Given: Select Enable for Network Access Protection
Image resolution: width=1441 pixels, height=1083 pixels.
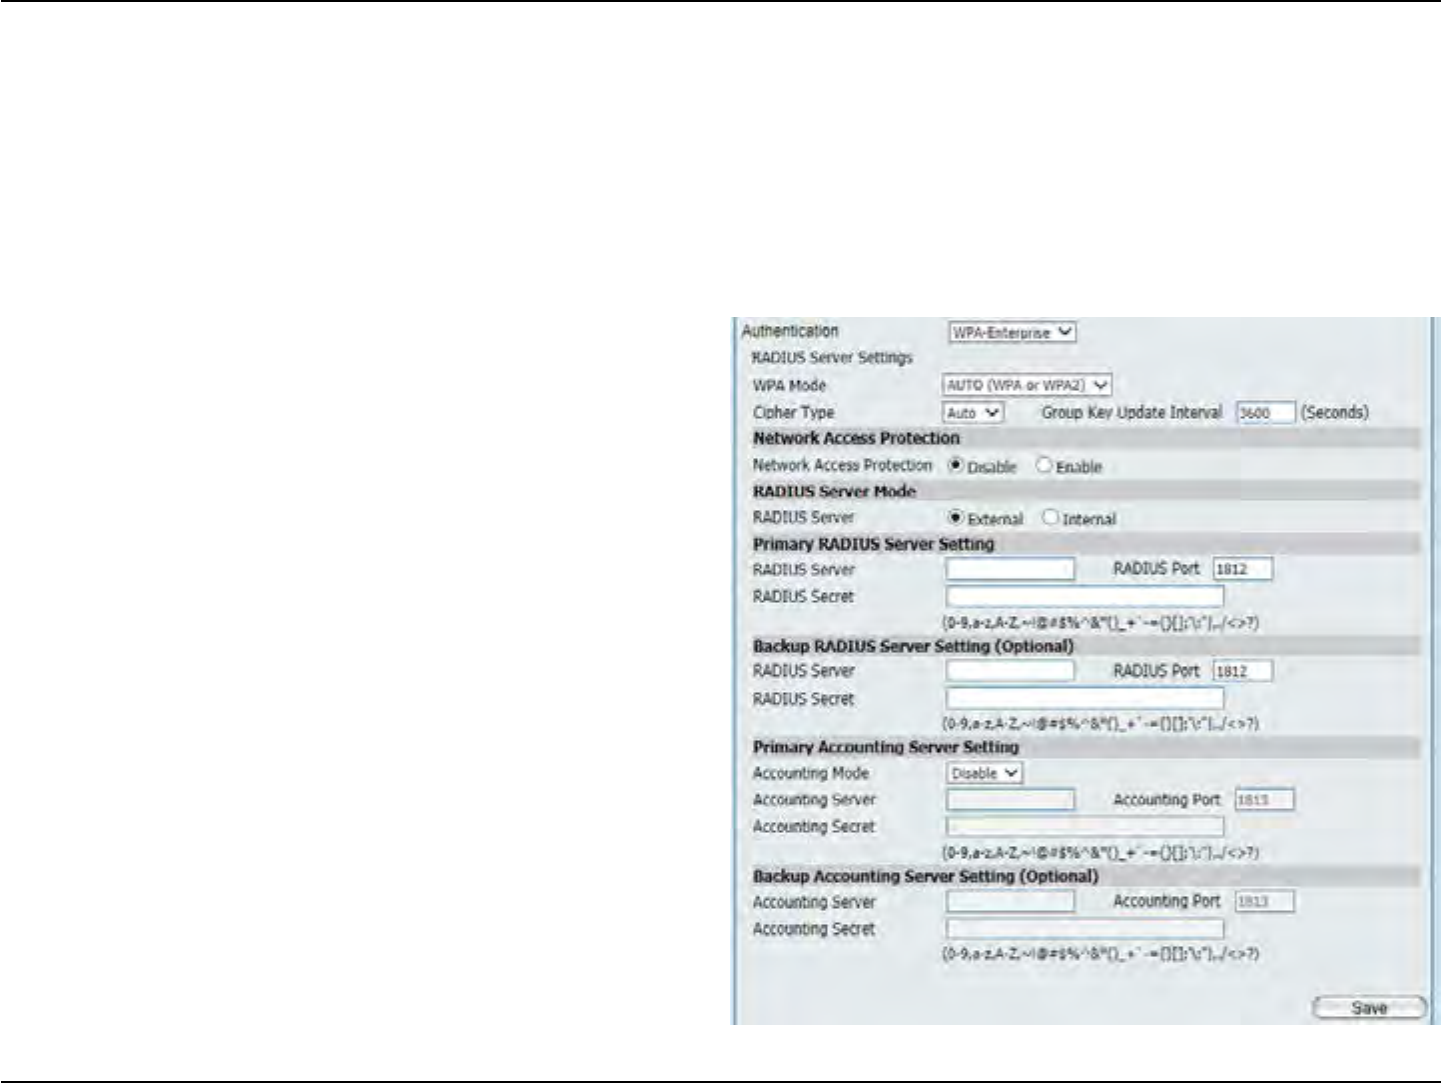Looking at the screenshot, I should pos(1044,465).
